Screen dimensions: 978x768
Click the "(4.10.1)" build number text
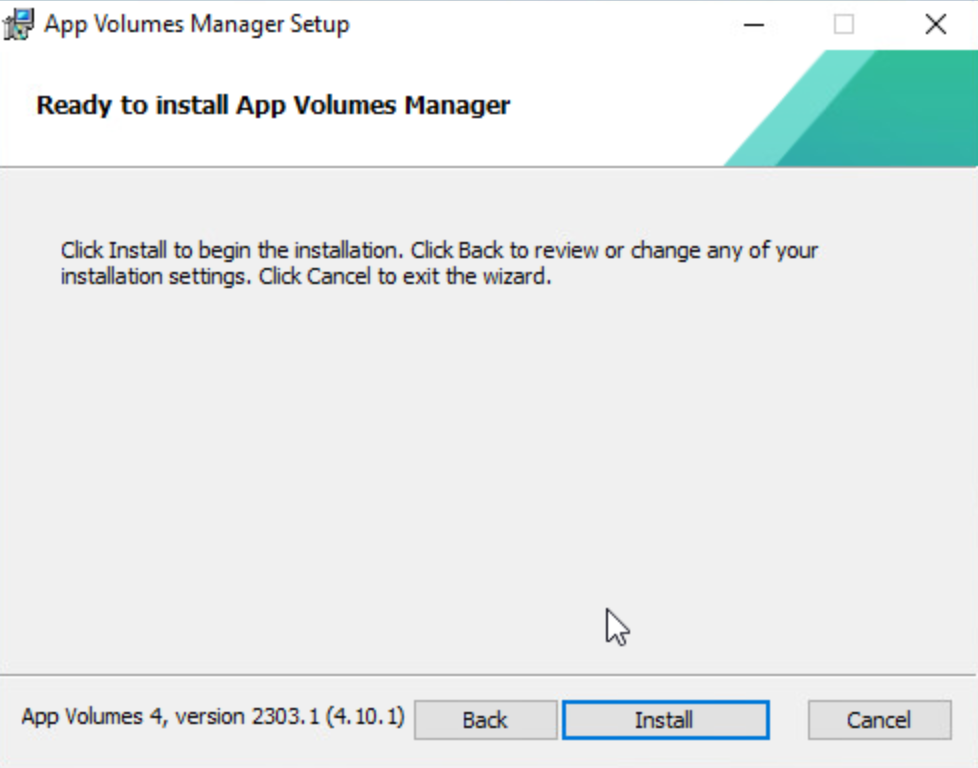click(x=371, y=717)
